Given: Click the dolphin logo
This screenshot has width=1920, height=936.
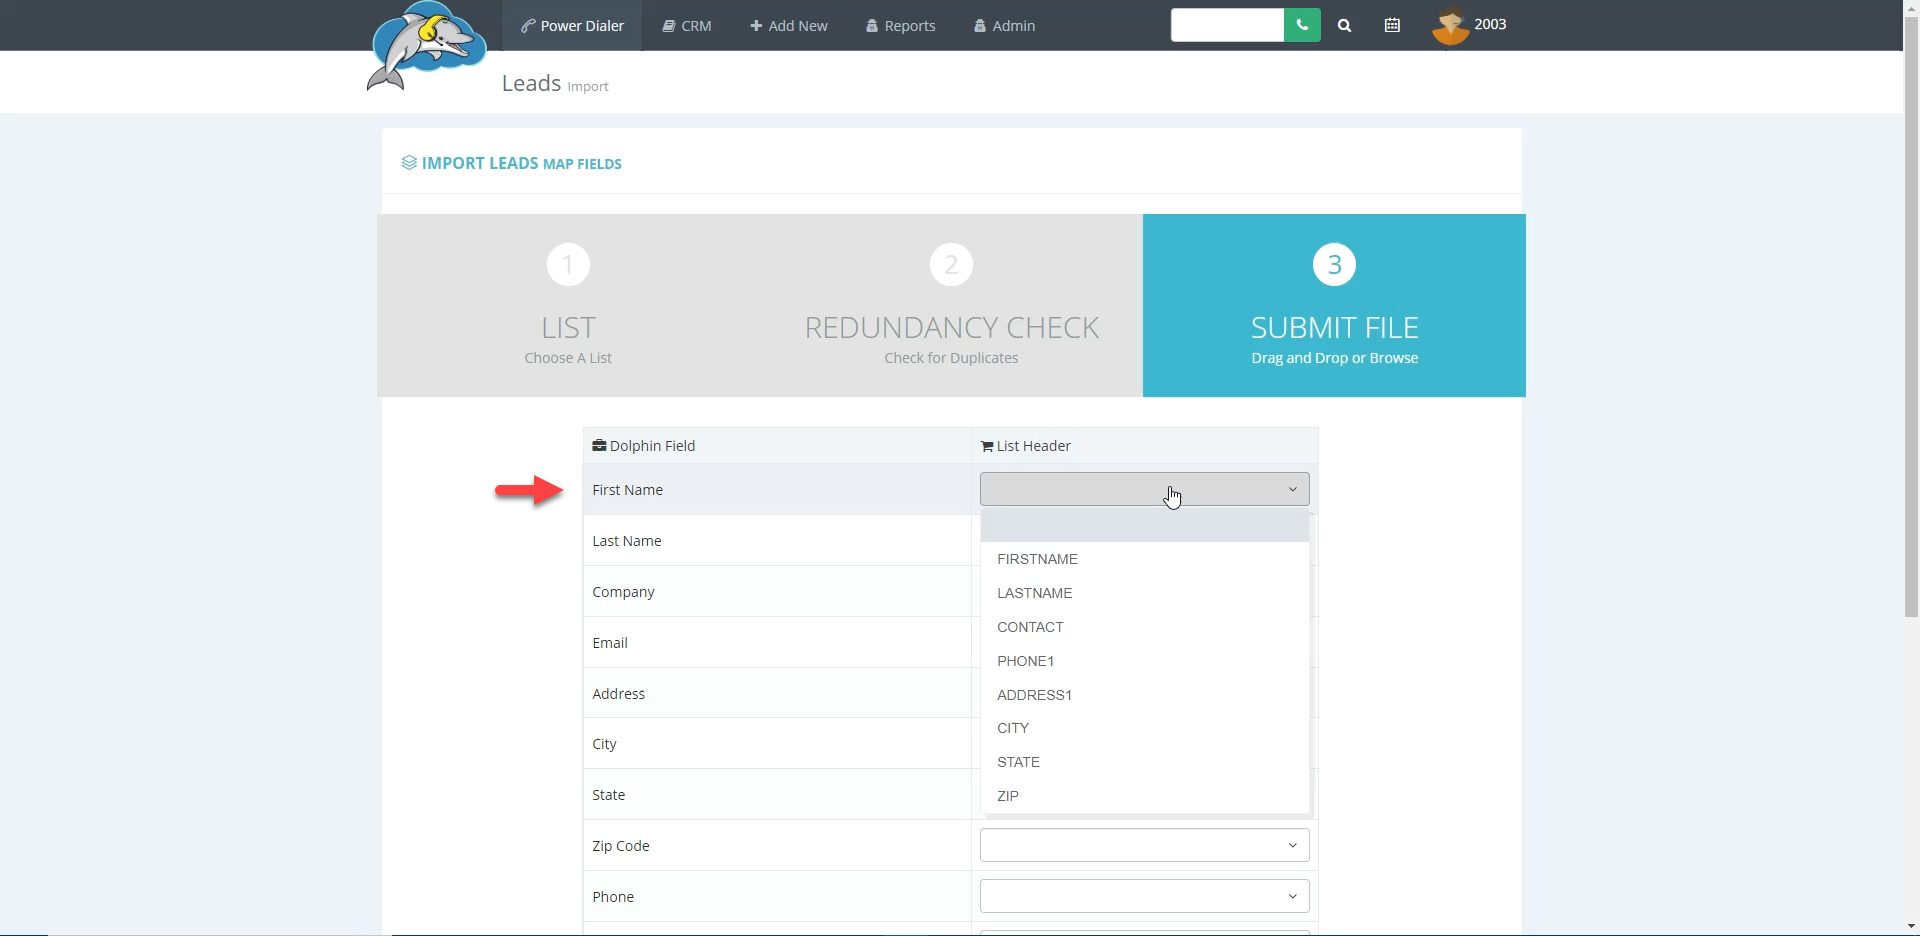Looking at the screenshot, I should [x=426, y=46].
